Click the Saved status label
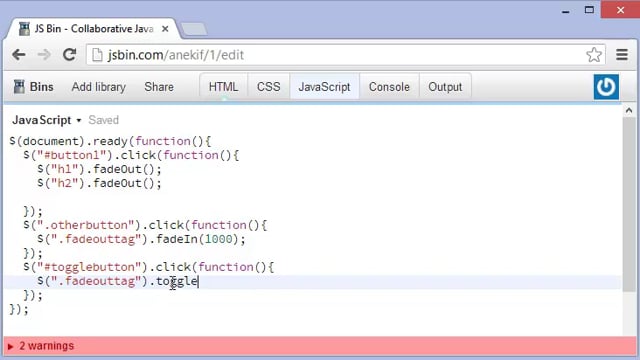 [x=104, y=120]
